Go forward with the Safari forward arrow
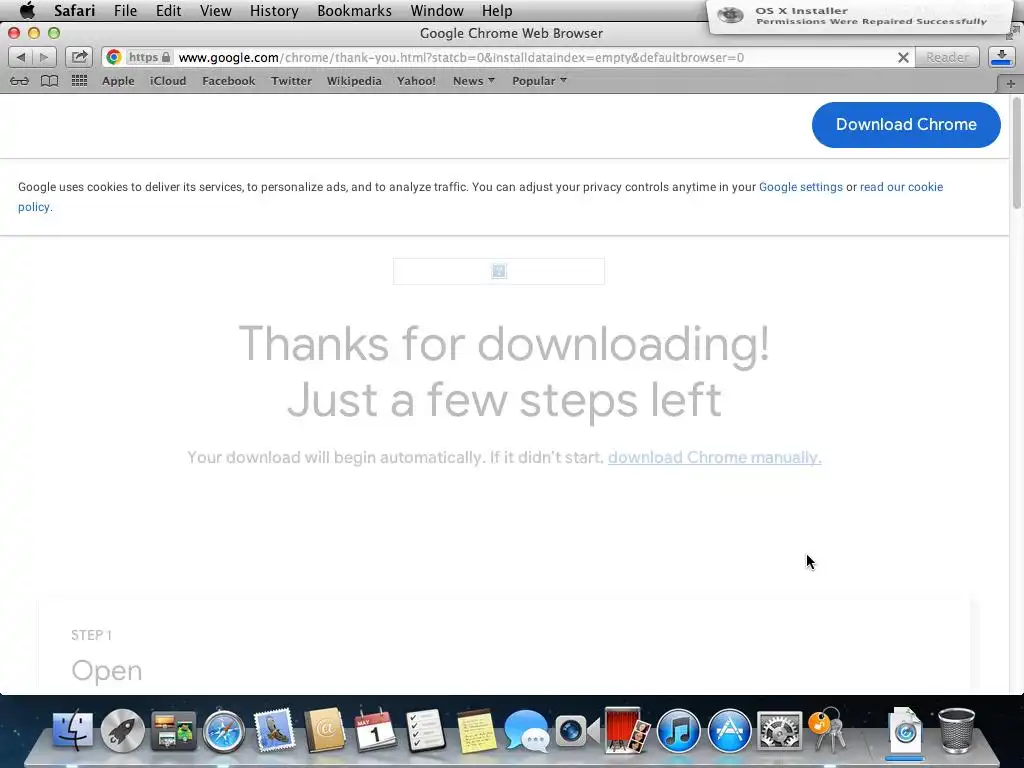The height and width of the screenshot is (768, 1024). pyautogui.click(x=44, y=57)
